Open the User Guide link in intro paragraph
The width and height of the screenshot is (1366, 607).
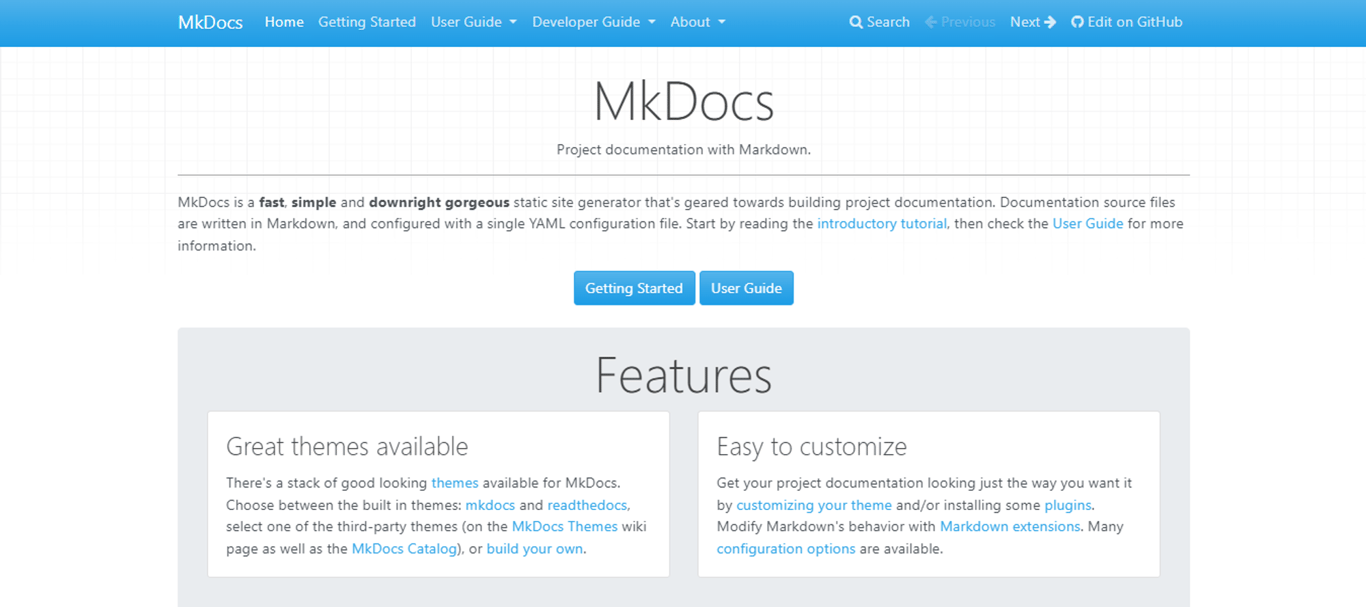(1088, 224)
